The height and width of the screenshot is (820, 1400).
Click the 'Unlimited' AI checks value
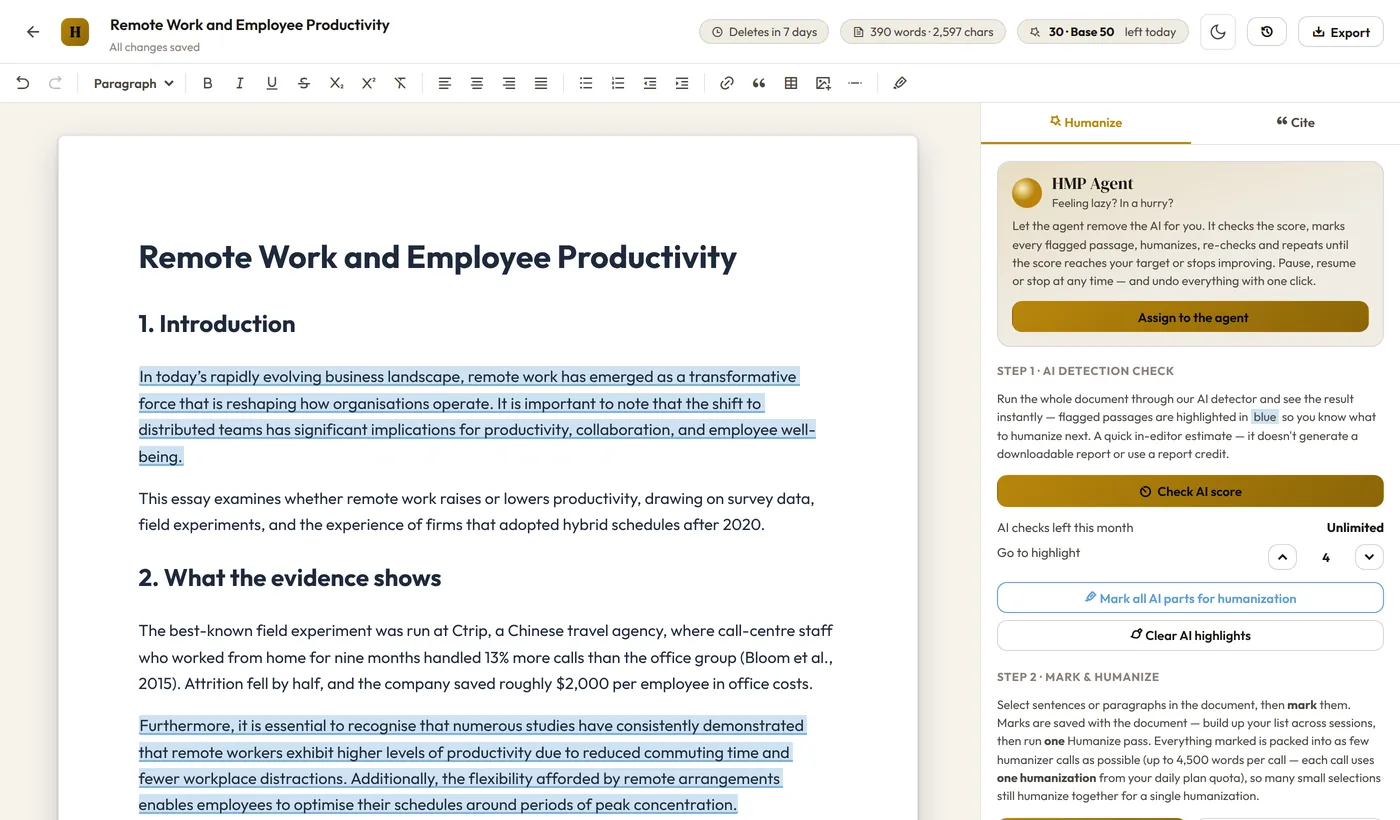pyautogui.click(x=1355, y=528)
